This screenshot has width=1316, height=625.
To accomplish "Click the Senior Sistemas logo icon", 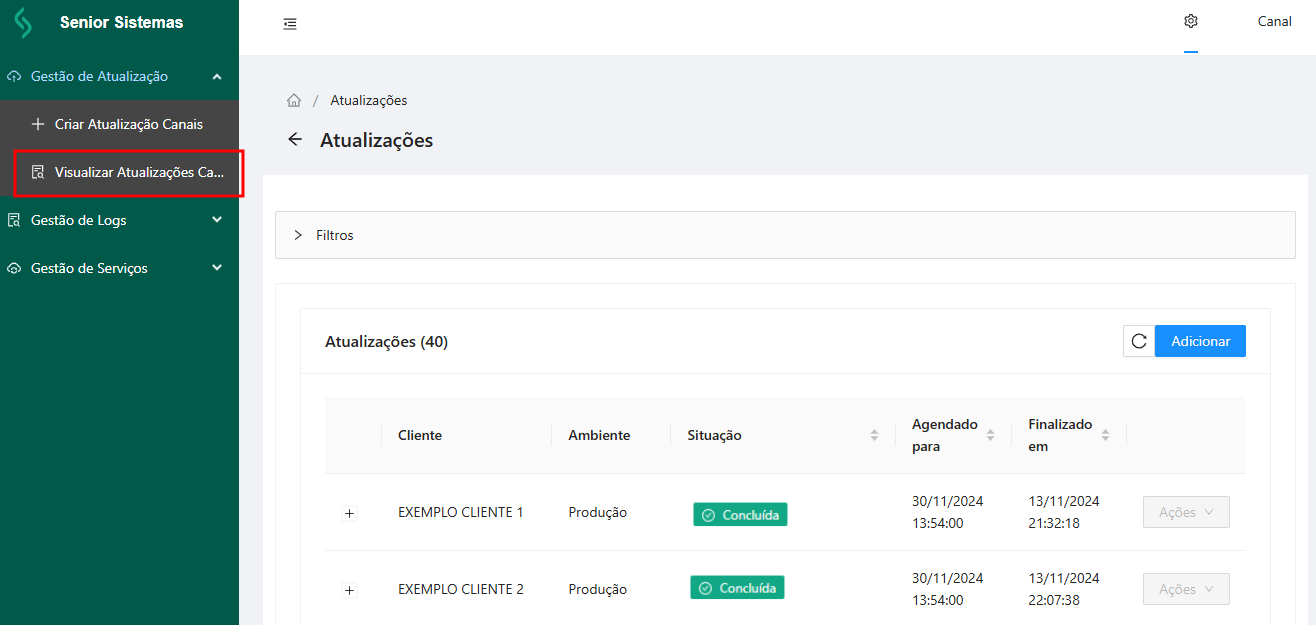I will [23, 23].
